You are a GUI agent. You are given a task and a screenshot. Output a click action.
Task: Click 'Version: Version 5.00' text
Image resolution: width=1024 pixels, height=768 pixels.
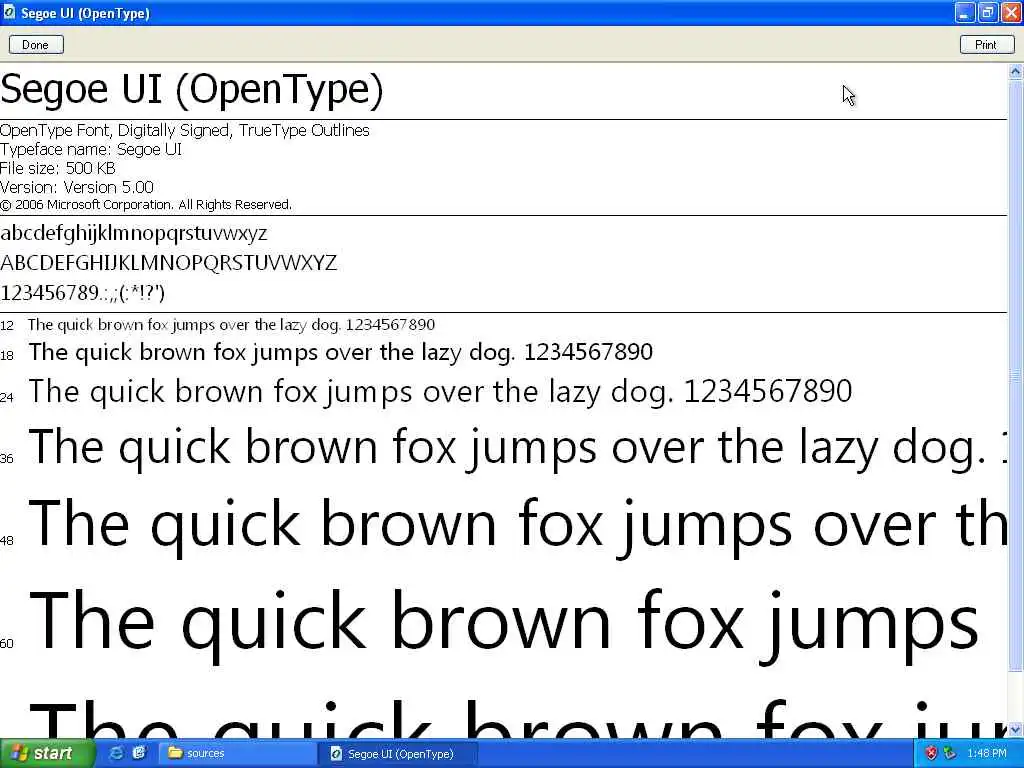coord(76,187)
